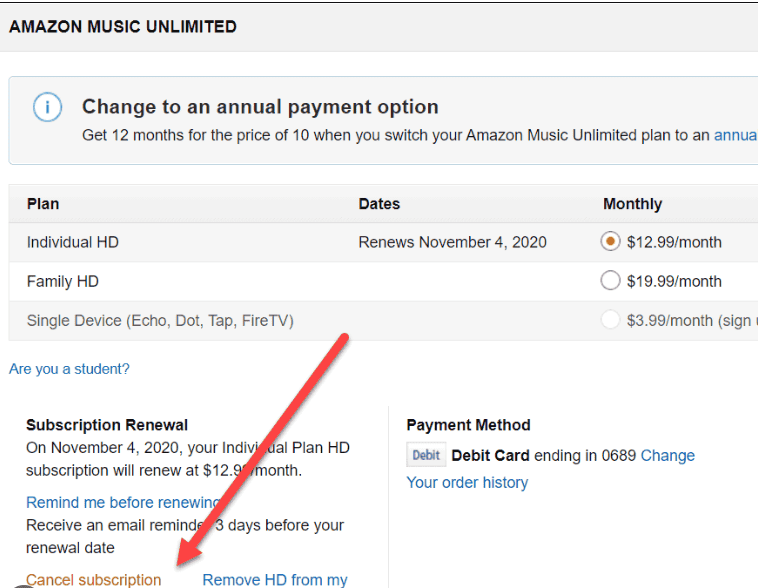Click the "Dates" column header
This screenshot has height=588, width=758.
point(379,204)
